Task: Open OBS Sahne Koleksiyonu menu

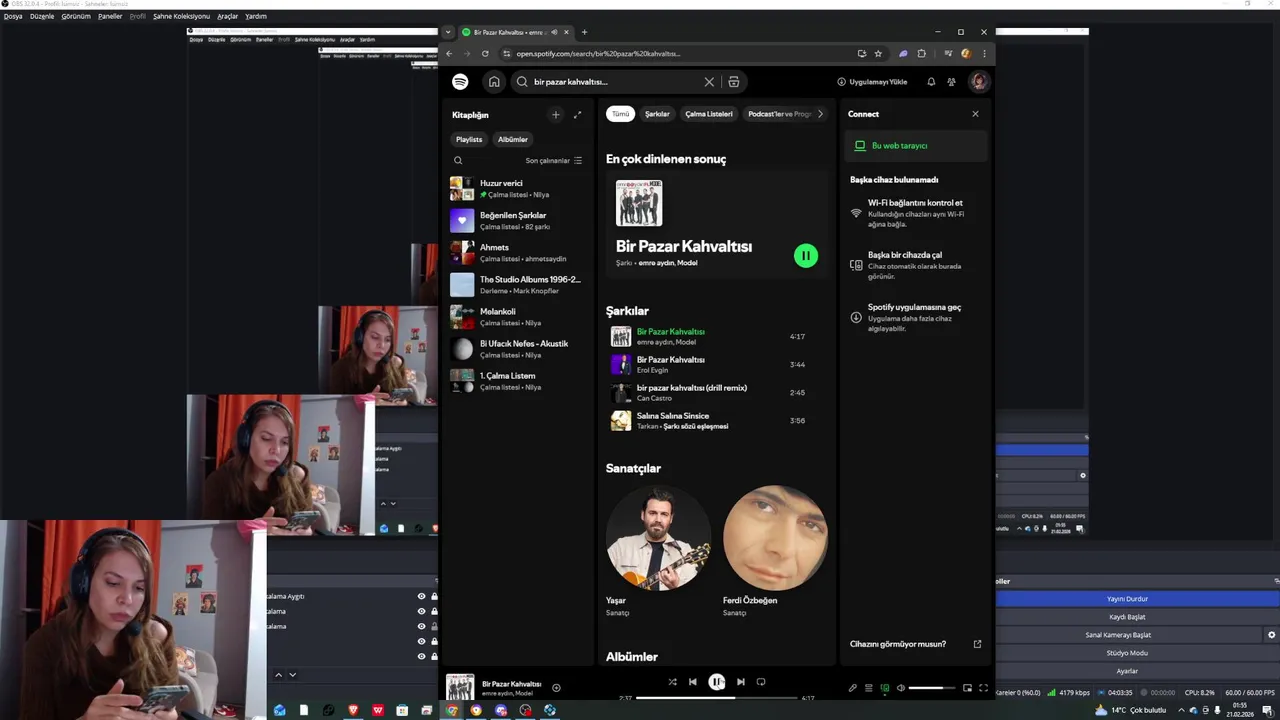Action: [x=181, y=16]
